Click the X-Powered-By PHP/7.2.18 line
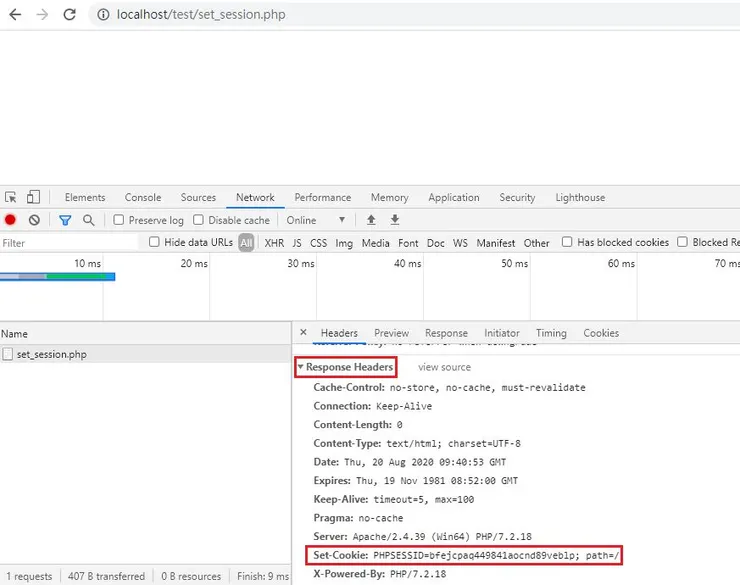 click(380, 574)
